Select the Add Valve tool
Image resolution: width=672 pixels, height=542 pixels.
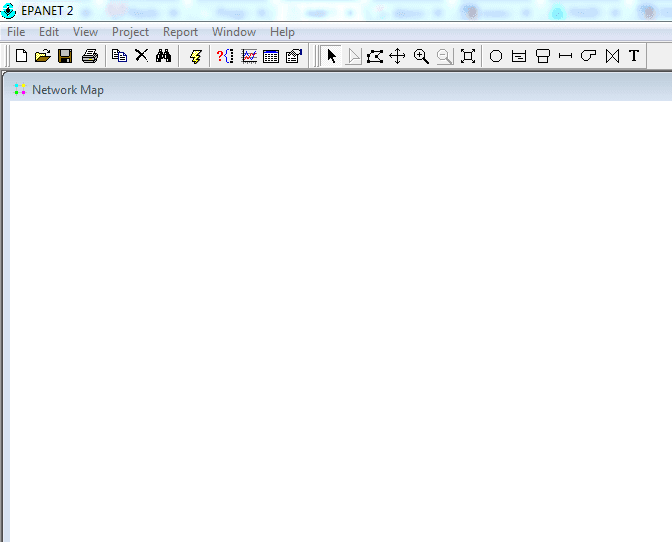(x=612, y=56)
